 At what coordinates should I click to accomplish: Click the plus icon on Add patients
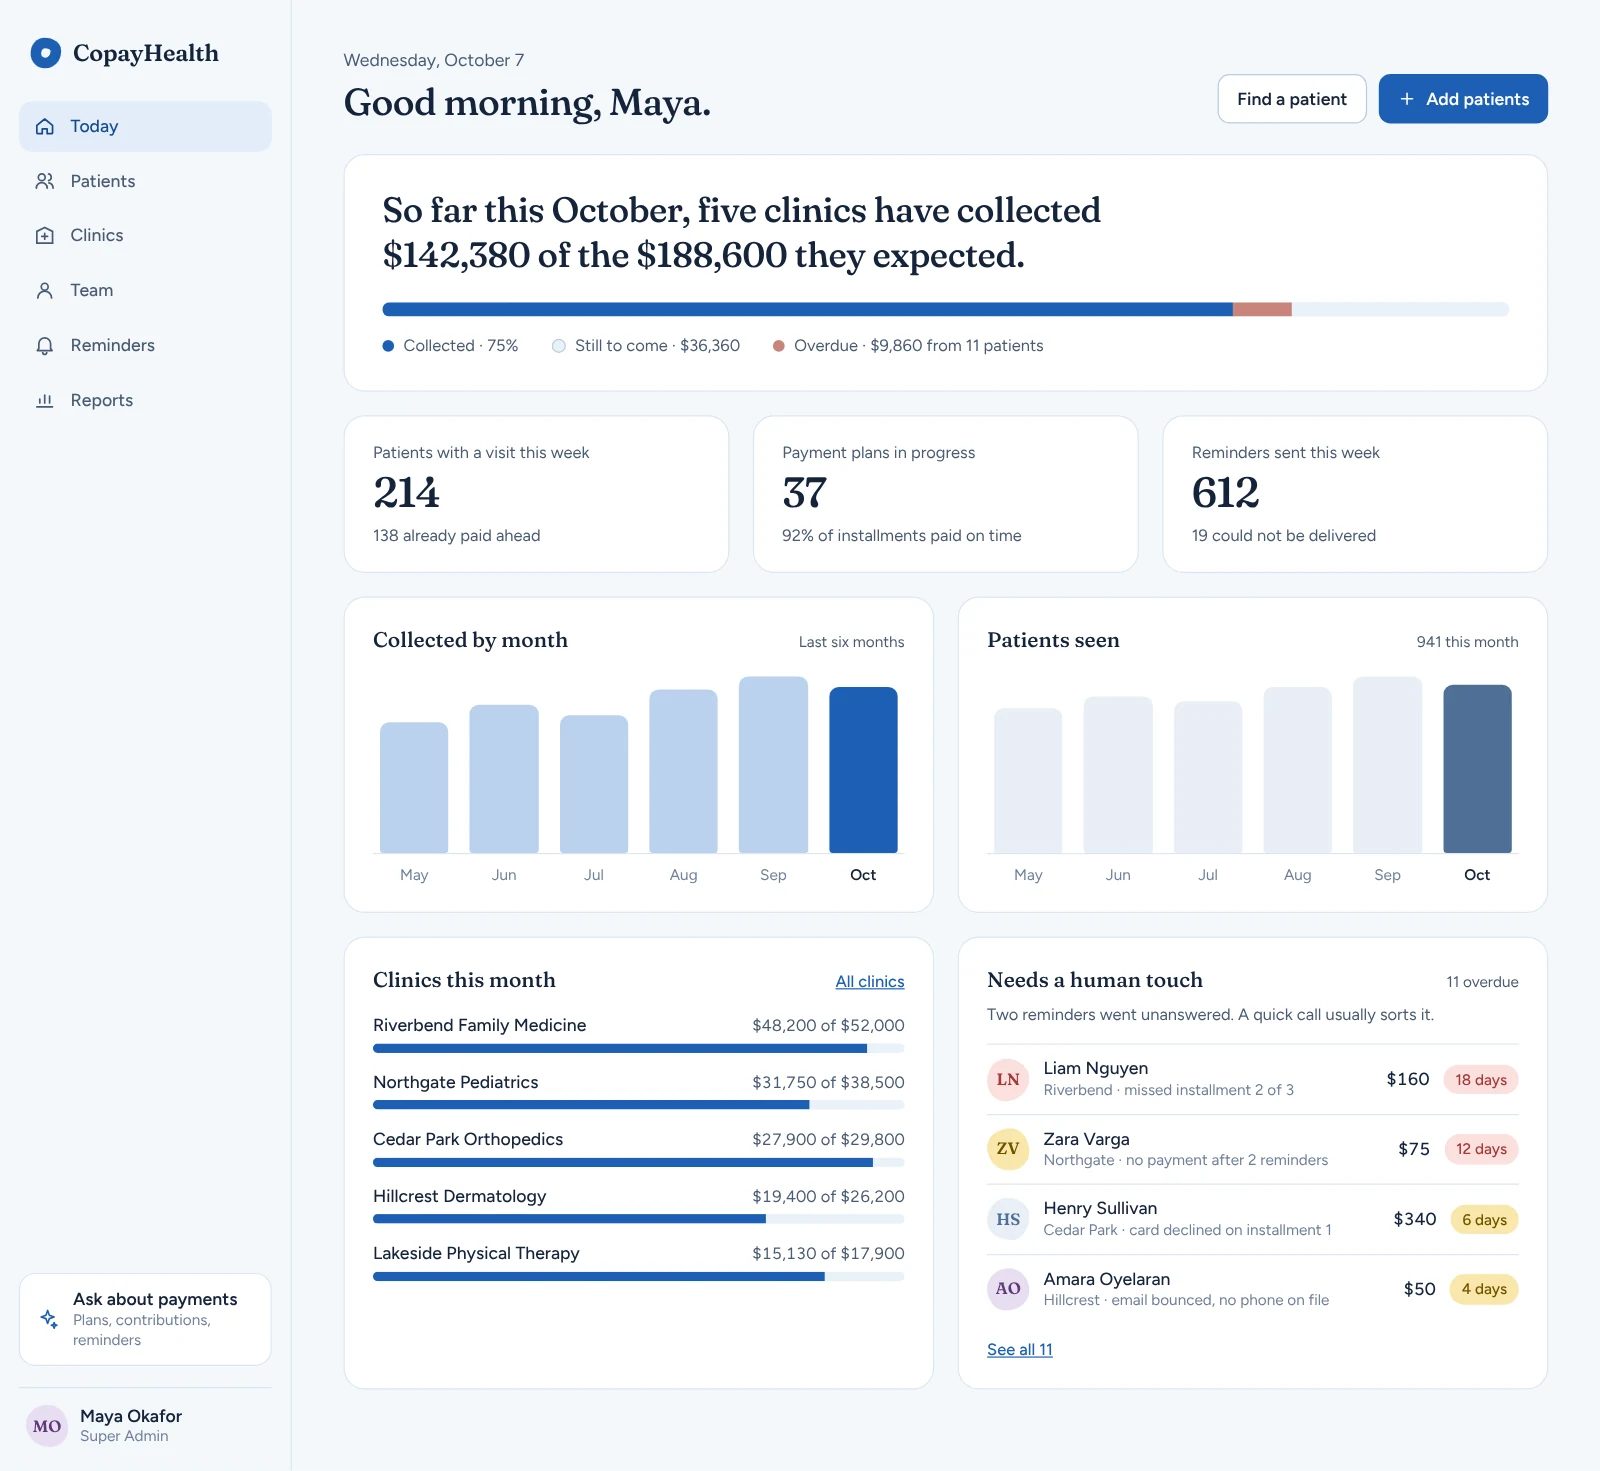[x=1407, y=99]
